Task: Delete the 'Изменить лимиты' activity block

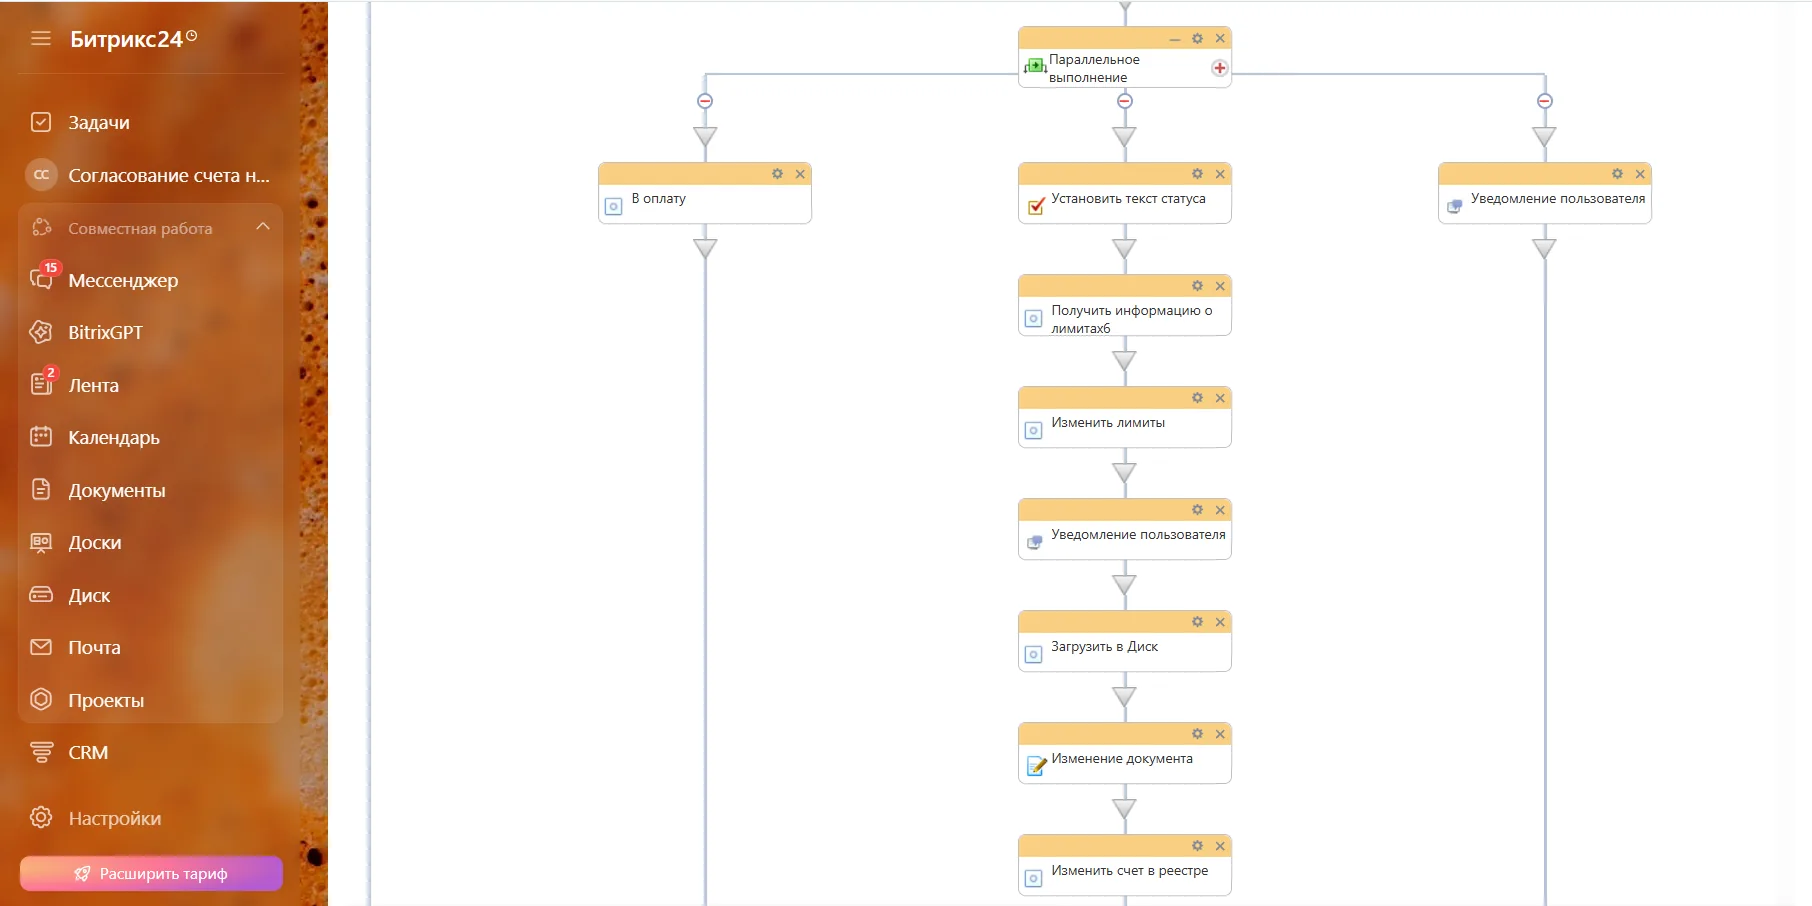Action: [x=1220, y=398]
